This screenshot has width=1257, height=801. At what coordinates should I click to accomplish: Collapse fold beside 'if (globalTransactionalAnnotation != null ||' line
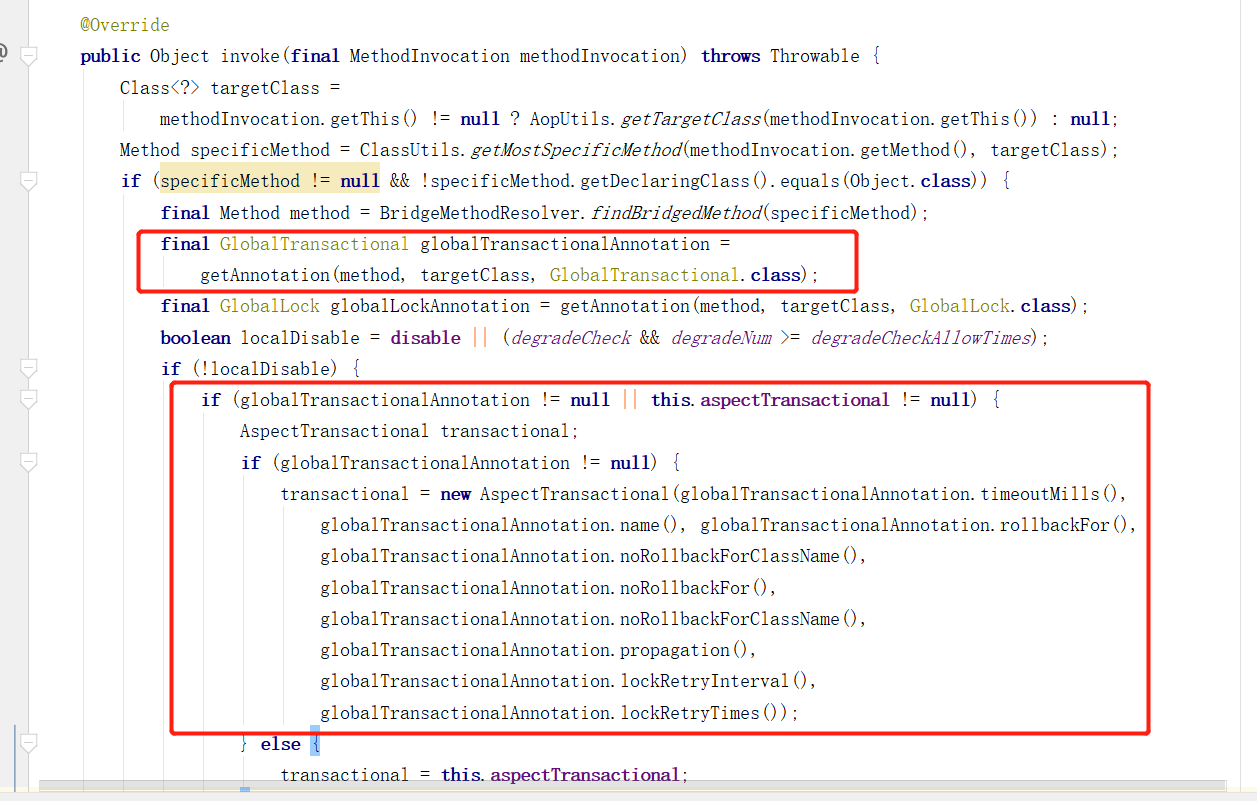pyautogui.click(x=28, y=399)
